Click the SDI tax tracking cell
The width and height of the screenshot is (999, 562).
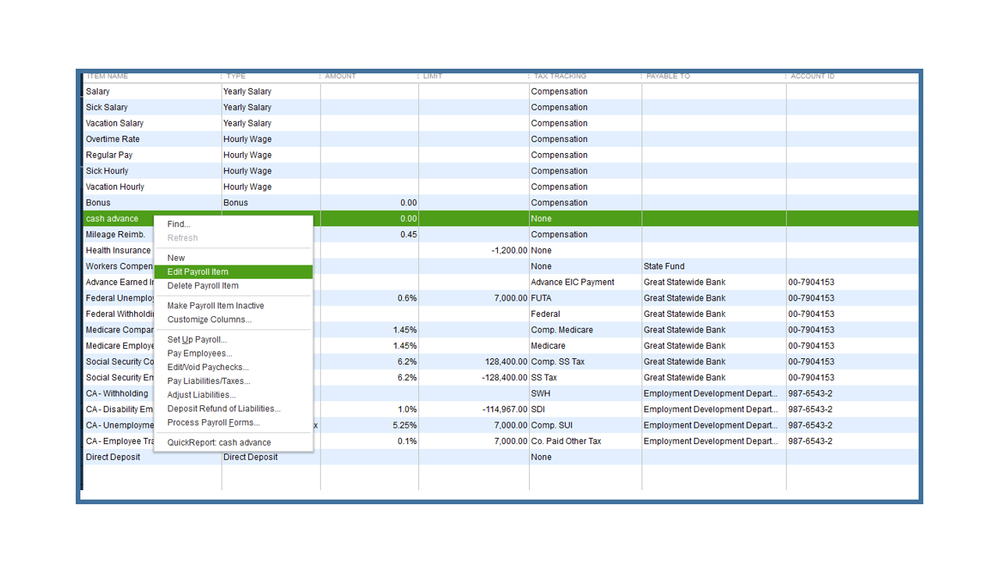[x=538, y=410]
